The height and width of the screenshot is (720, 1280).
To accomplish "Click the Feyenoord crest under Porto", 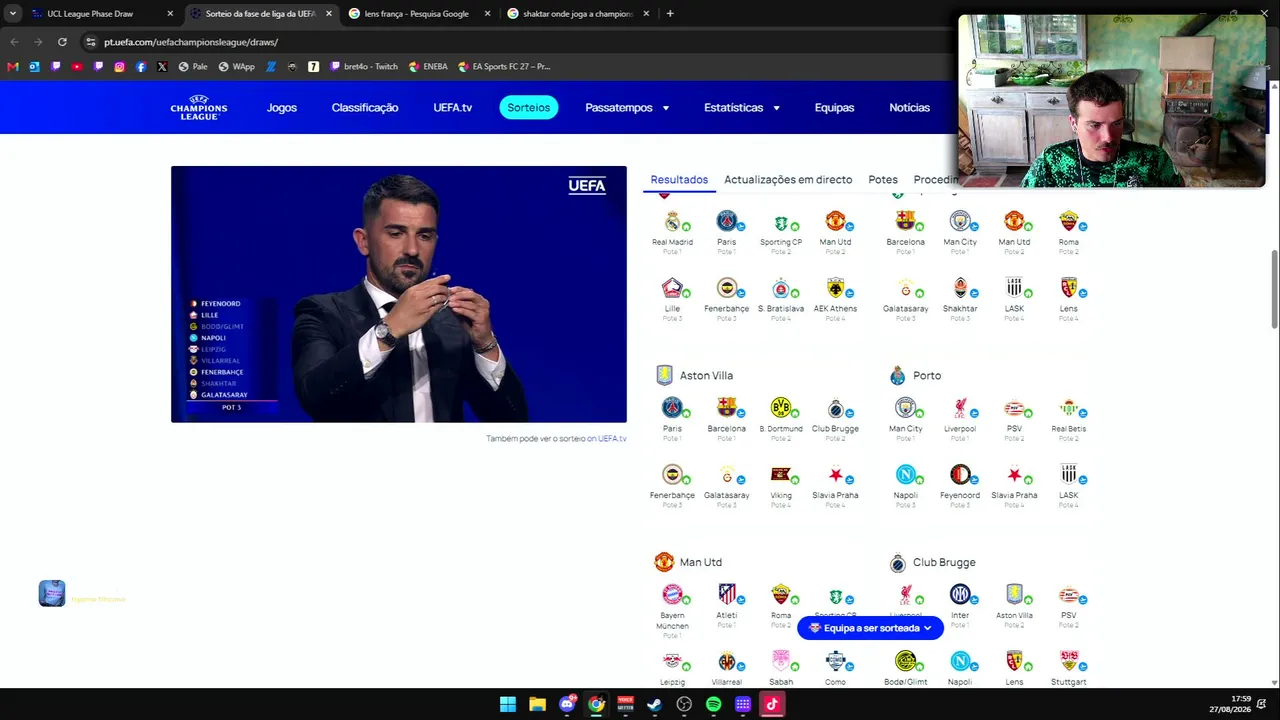I will coord(960,474).
